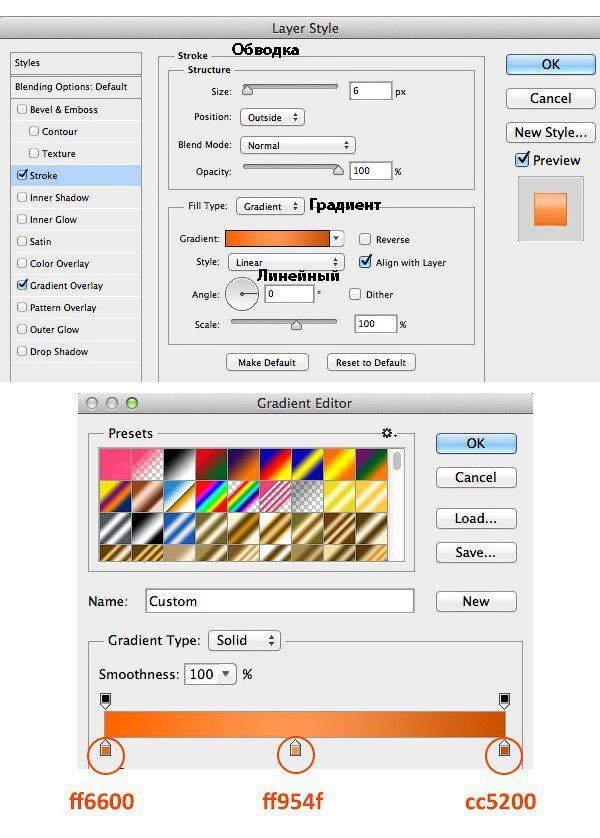This screenshot has width=600, height=838.
Task: Click the Angle dial control
Action: click(241, 294)
